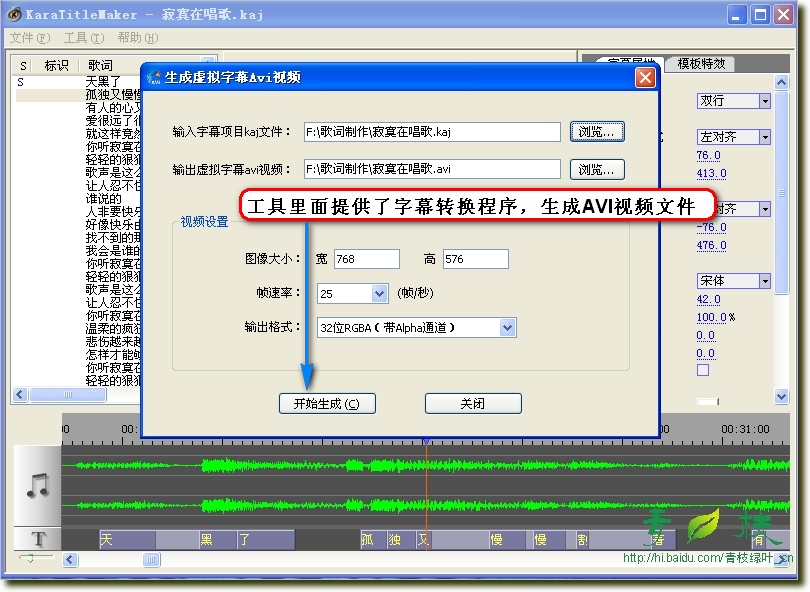
Task: Click the value 76.0 link
Action: tap(708, 155)
